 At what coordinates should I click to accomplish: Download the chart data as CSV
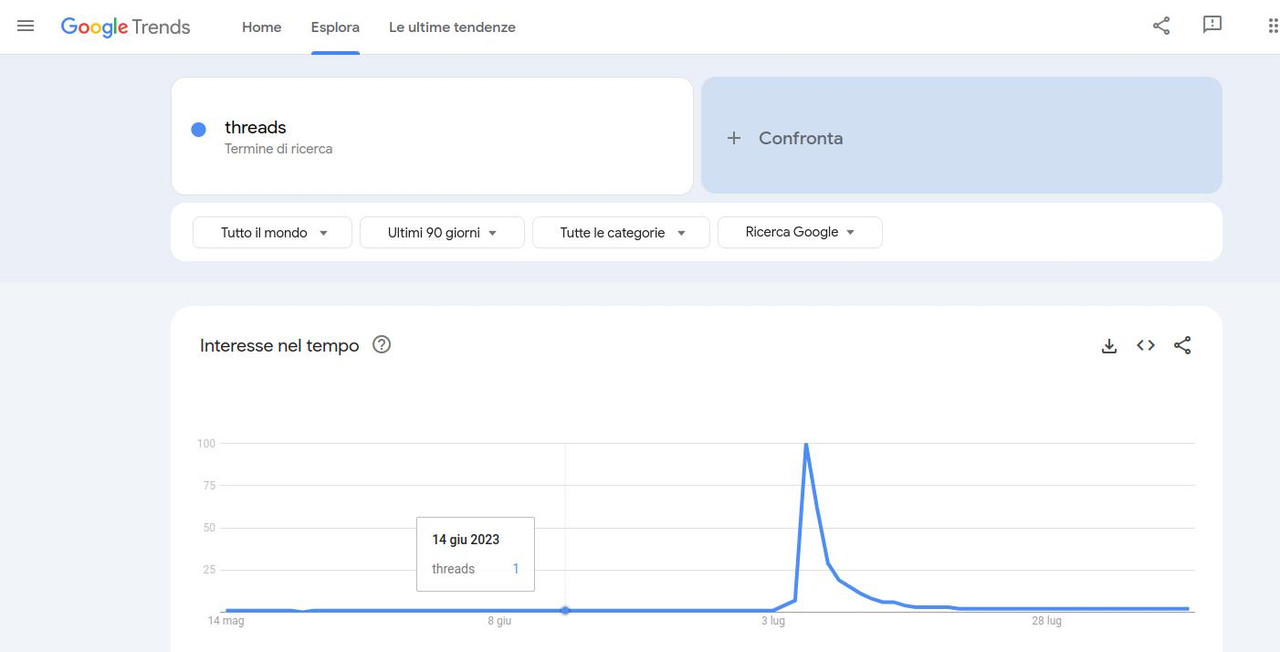click(1109, 346)
